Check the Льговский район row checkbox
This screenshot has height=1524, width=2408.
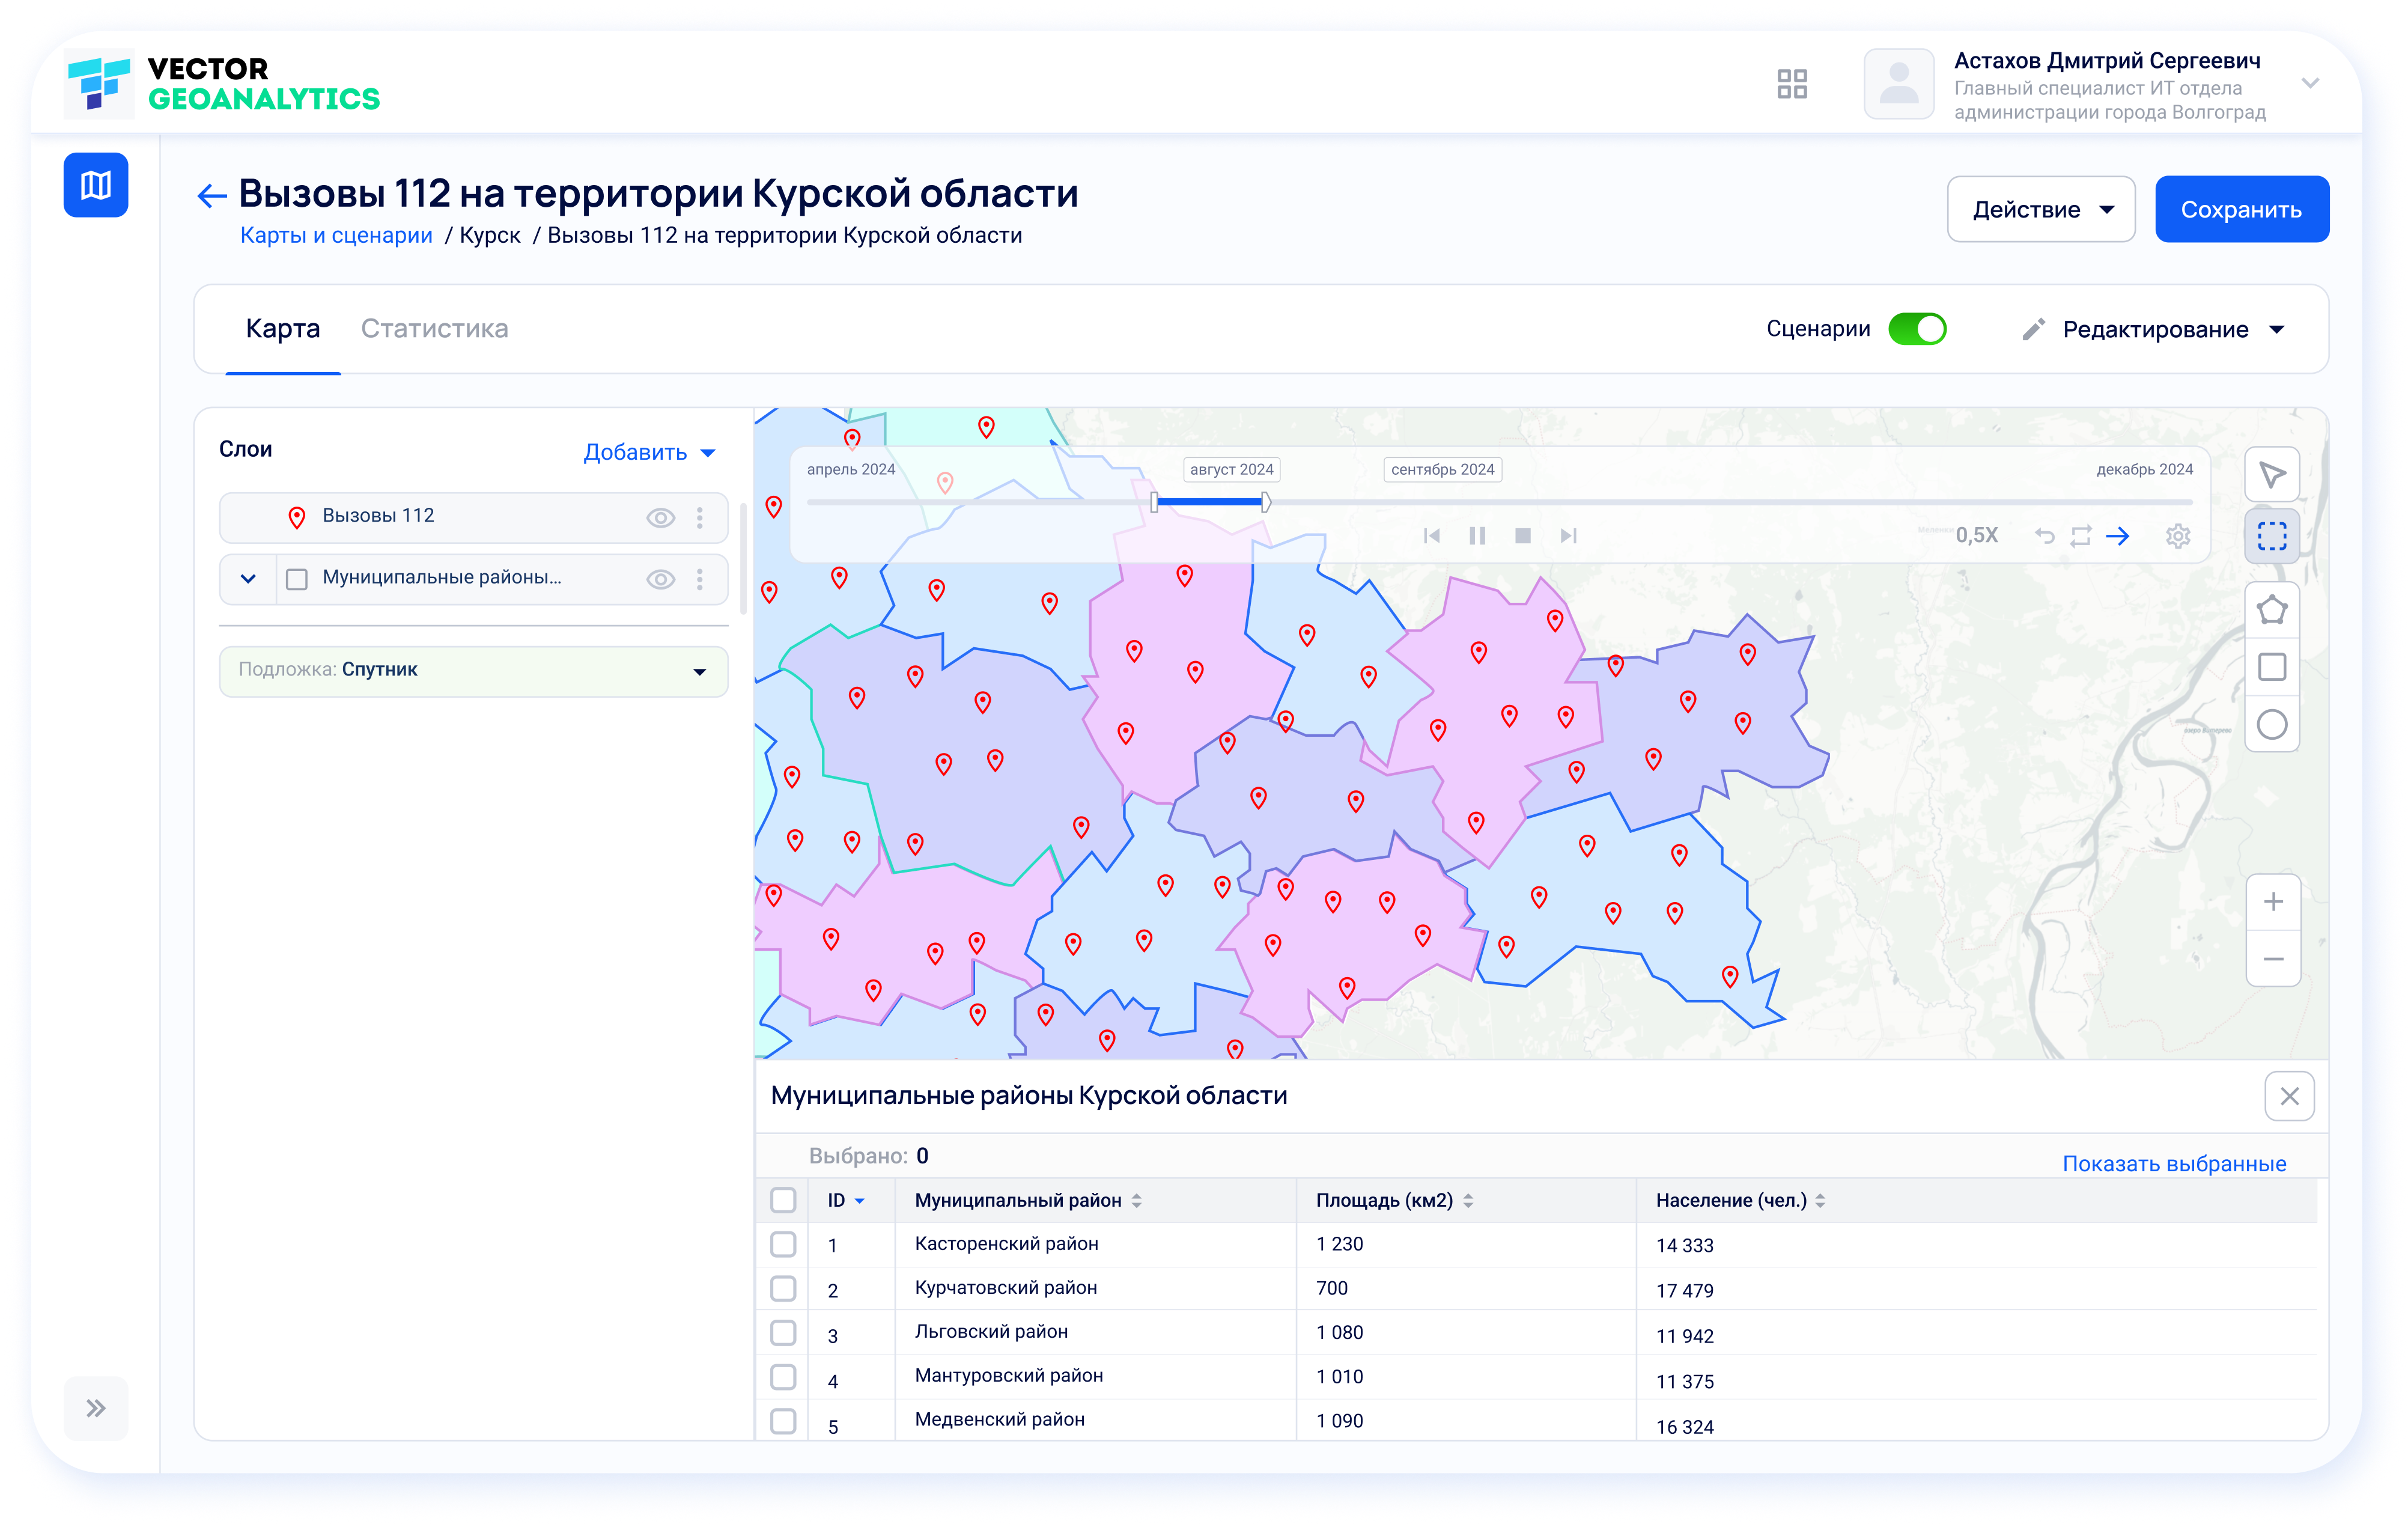point(783,1332)
